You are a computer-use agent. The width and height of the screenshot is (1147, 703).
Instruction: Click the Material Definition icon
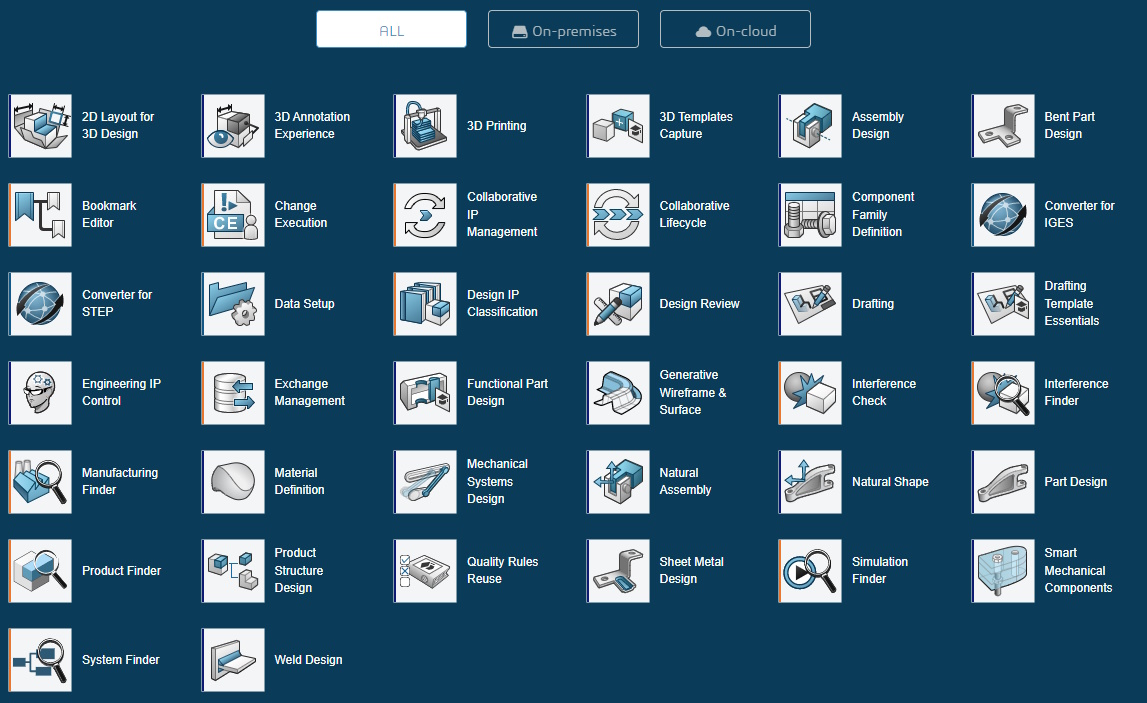click(x=234, y=482)
